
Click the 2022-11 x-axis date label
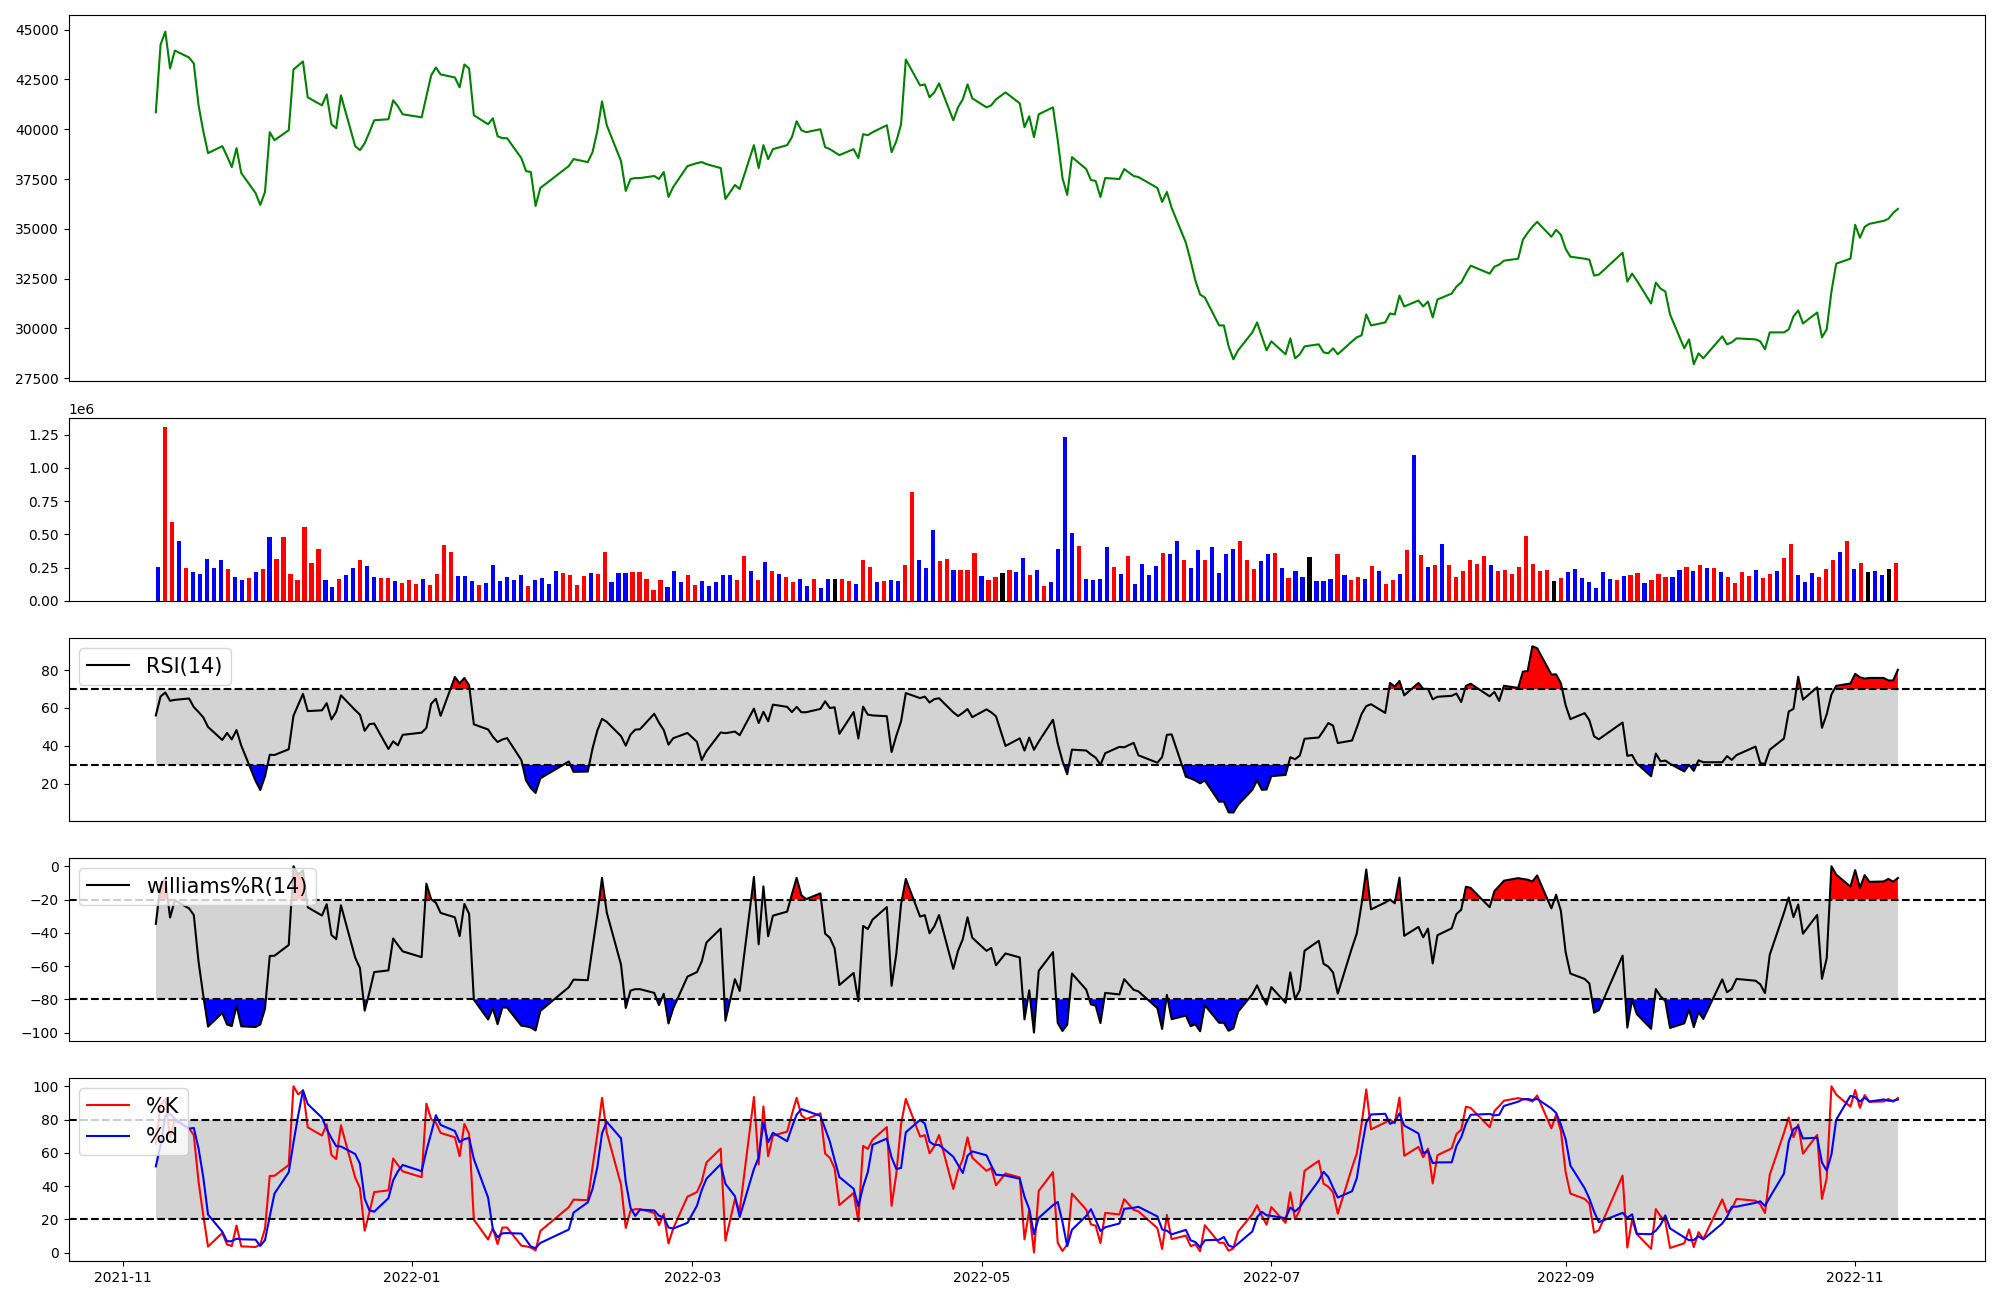(1855, 1277)
